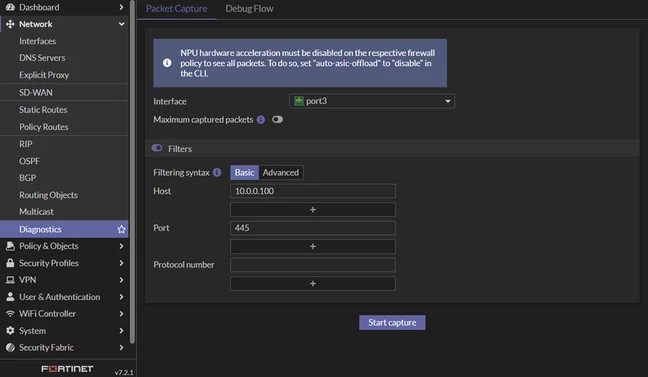Select Basic filtering syntax
The image size is (648, 377).
tap(244, 172)
